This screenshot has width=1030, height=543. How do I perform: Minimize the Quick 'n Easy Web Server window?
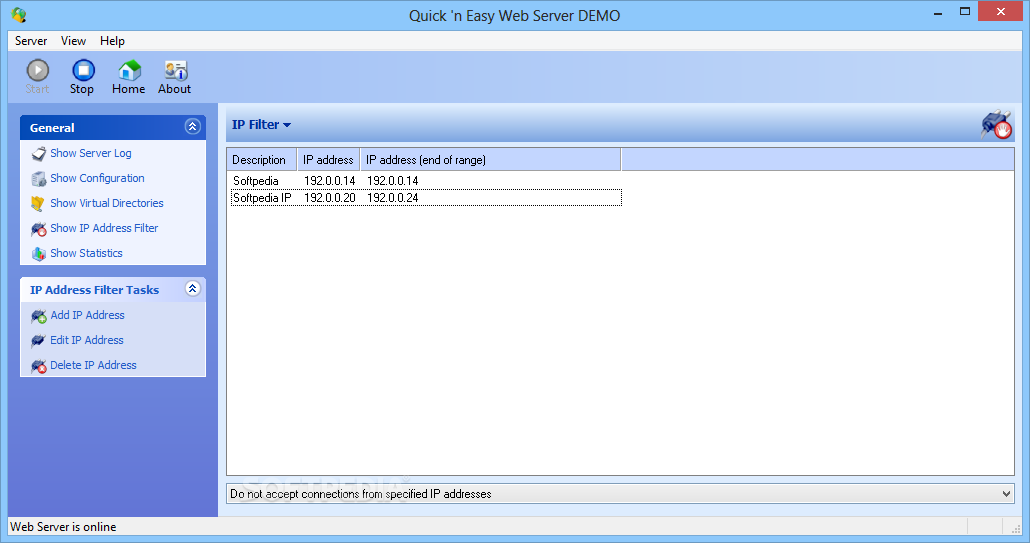[938, 12]
